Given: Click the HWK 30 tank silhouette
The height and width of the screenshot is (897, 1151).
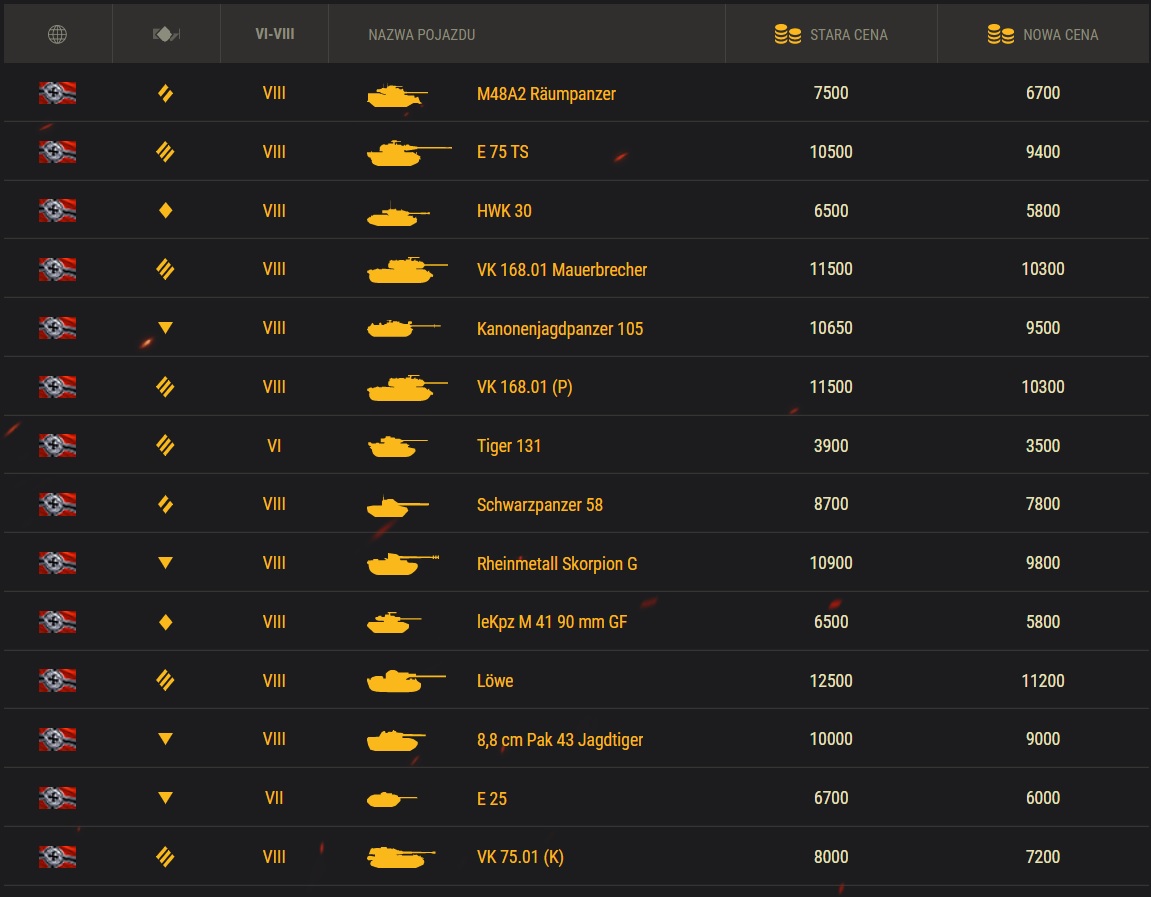Looking at the screenshot, I should 398,214.
